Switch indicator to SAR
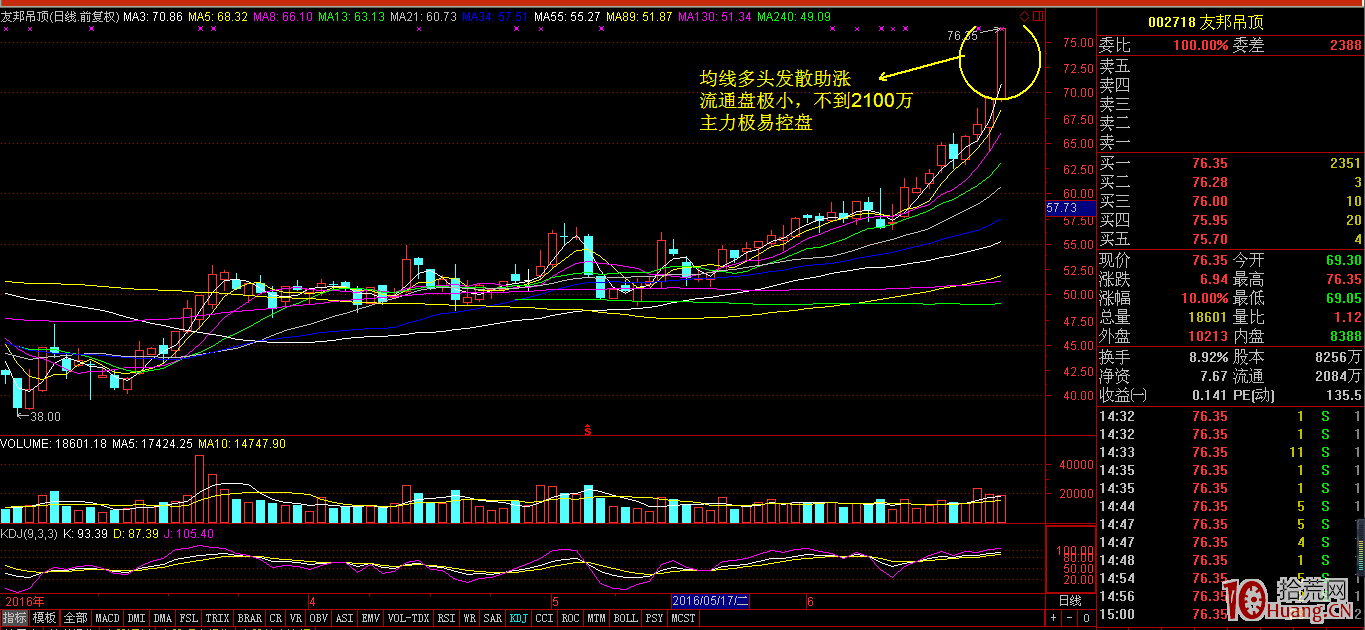 (x=493, y=618)
